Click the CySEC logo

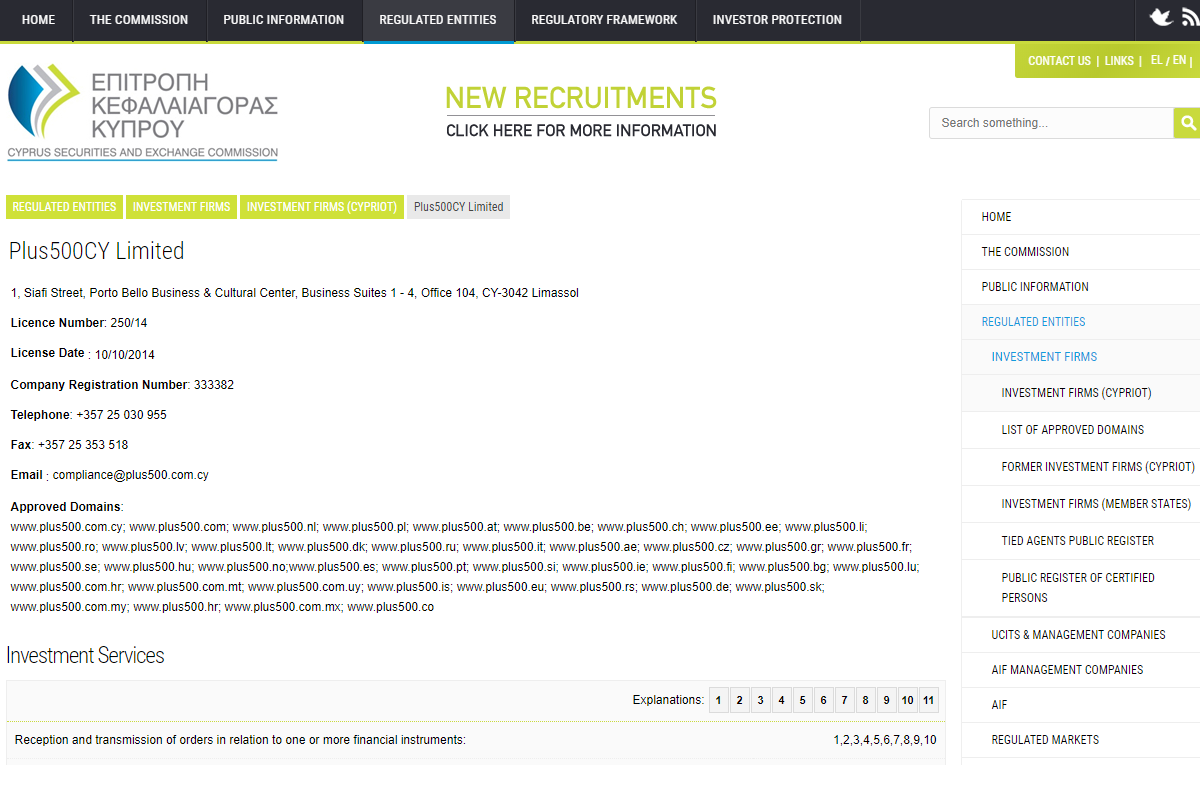click(143, 112)
